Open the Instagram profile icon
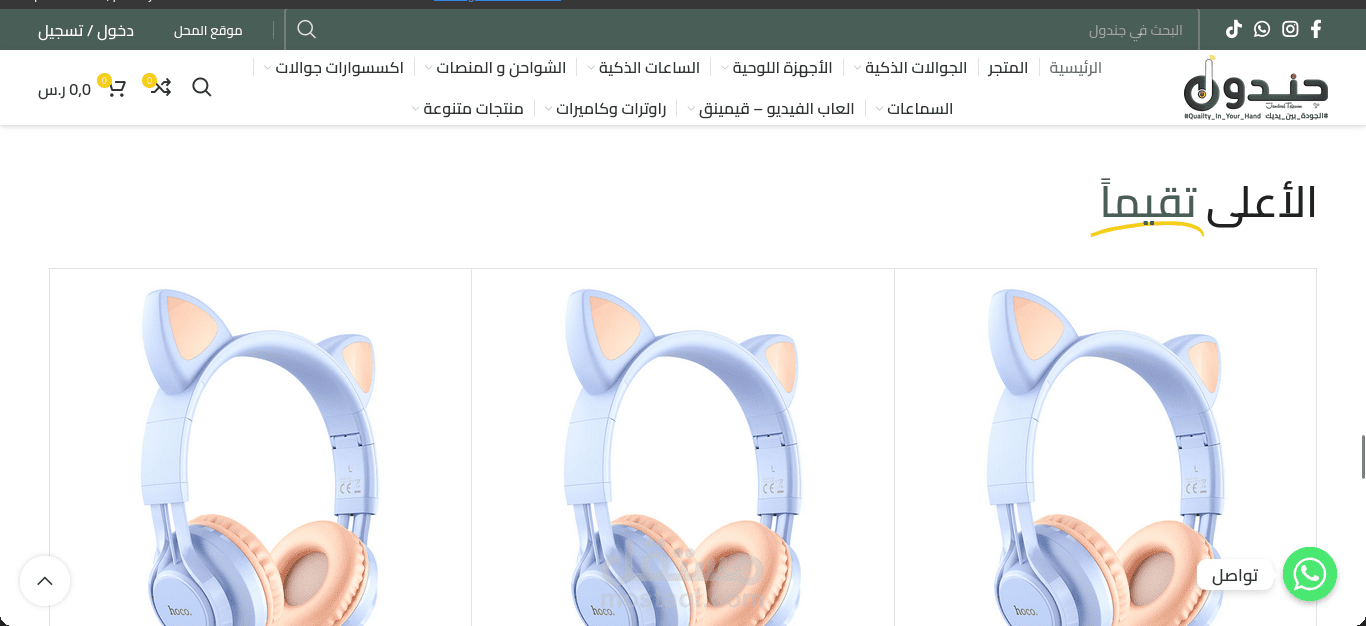1366x626 pixels. pos(1290,29)
